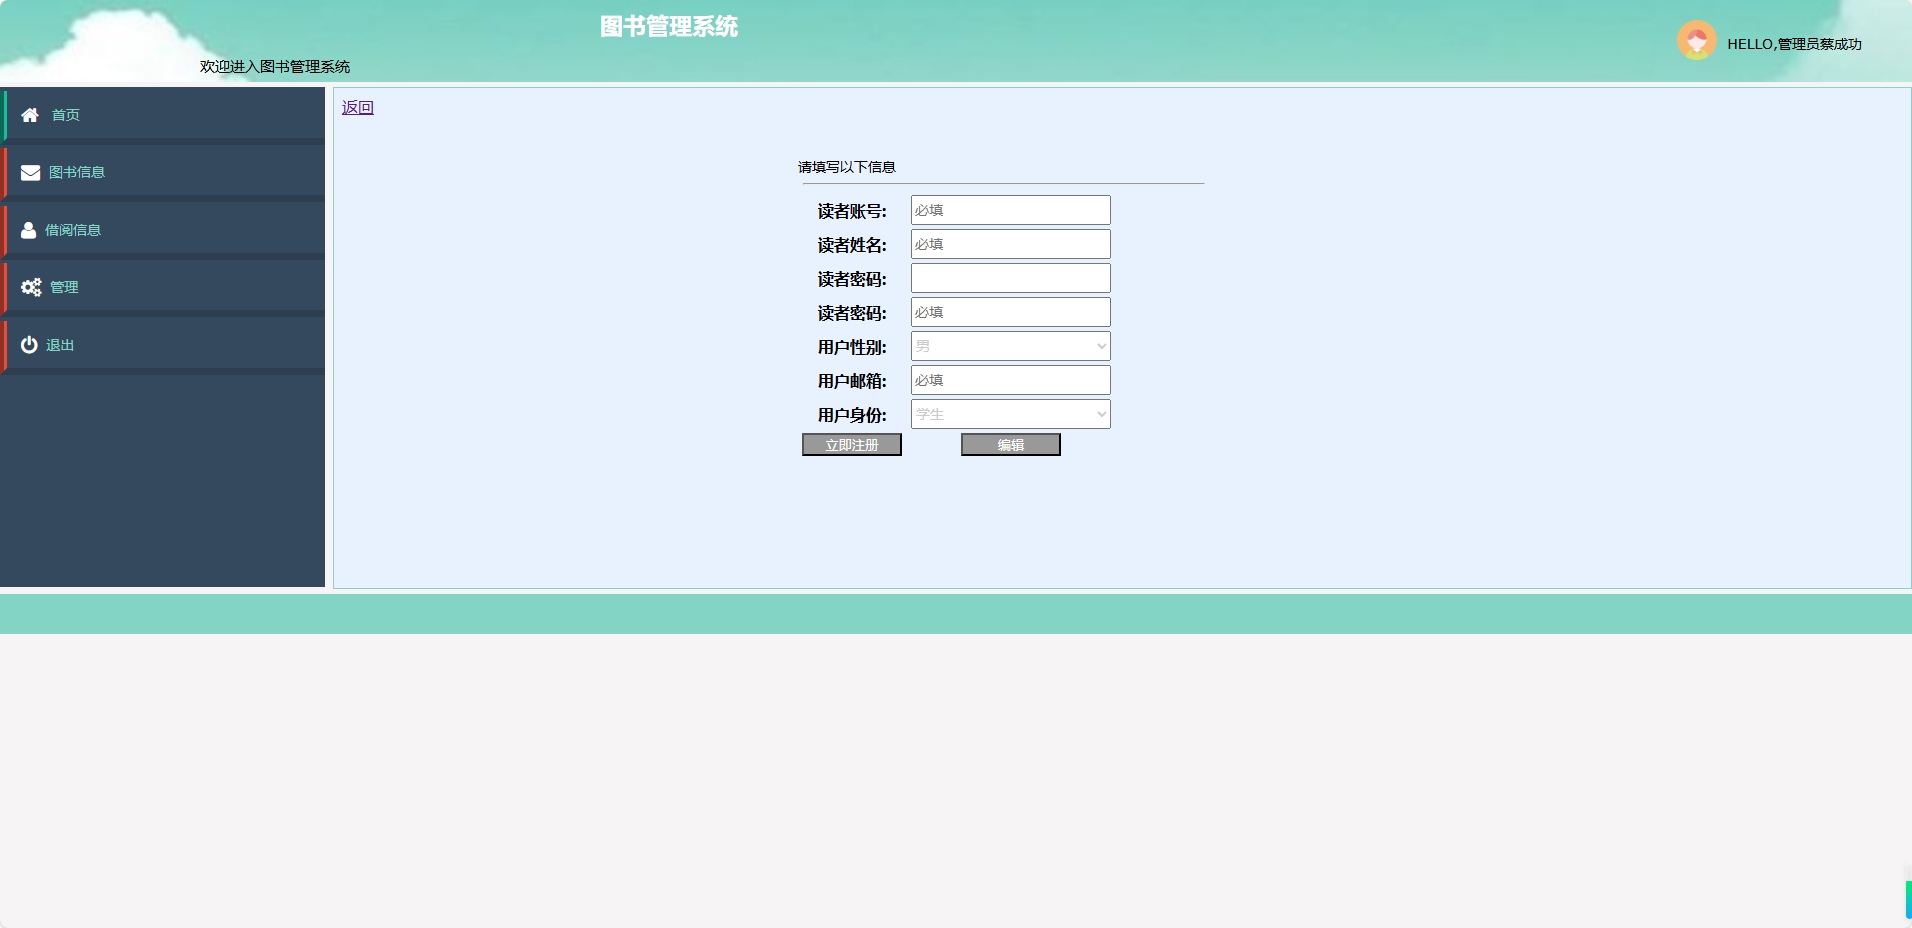Click the 返回 return link
Screen dimensions: 1912x928
(357, 107)
